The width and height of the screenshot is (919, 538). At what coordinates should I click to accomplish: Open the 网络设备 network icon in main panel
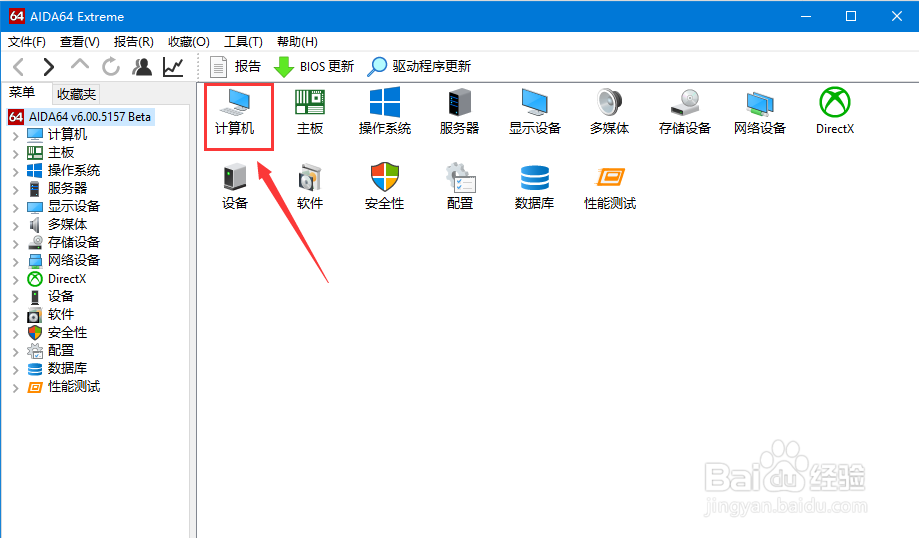click(x=760, y=113)
